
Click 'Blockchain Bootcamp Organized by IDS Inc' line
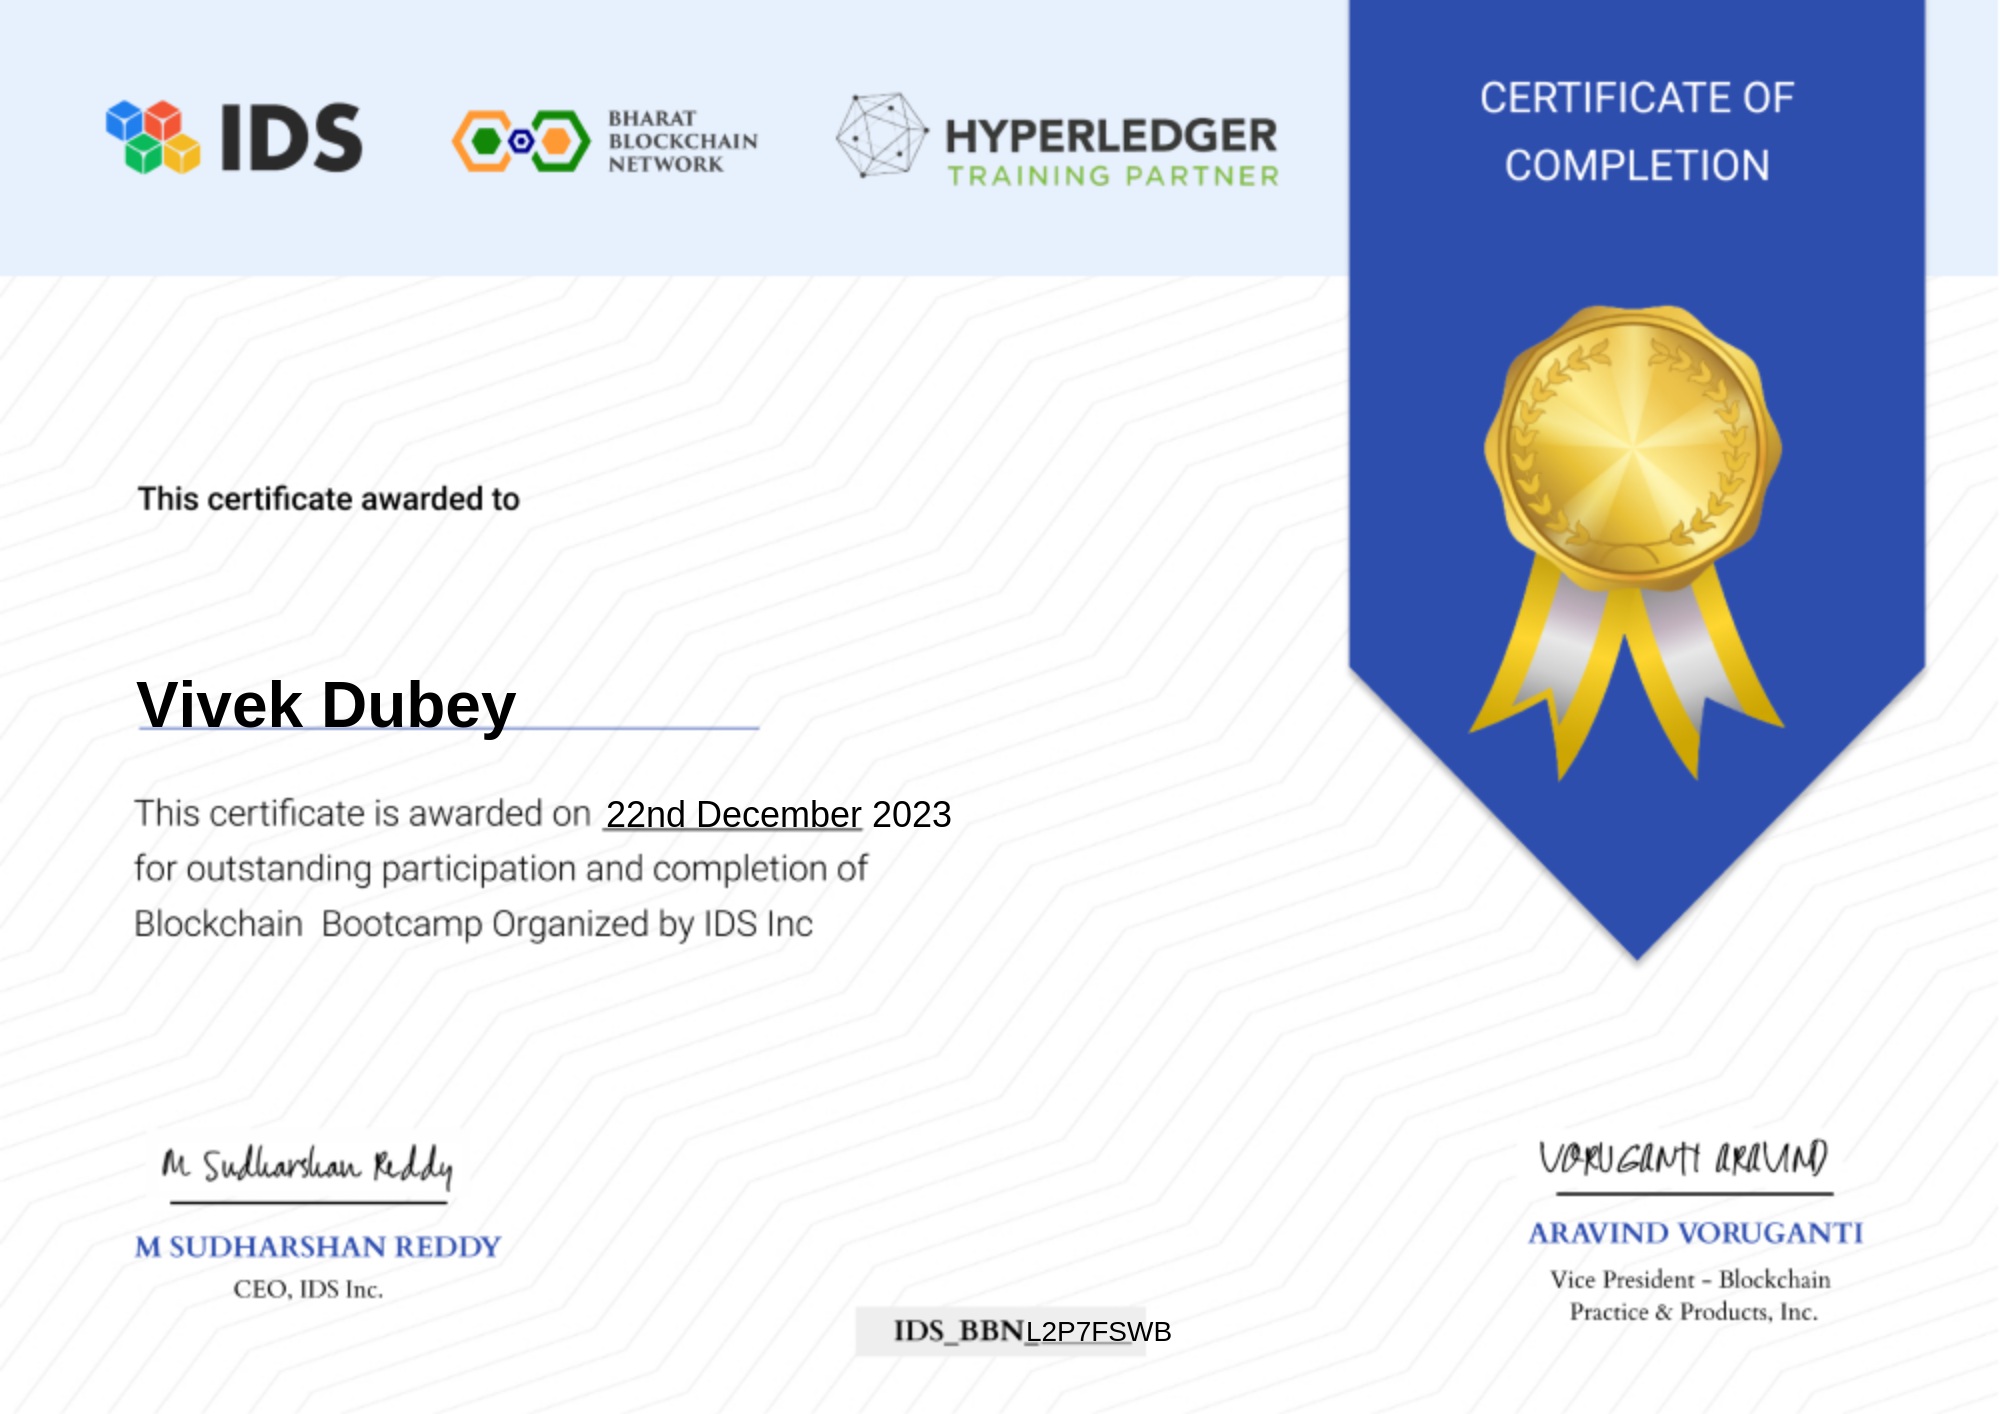473,924
